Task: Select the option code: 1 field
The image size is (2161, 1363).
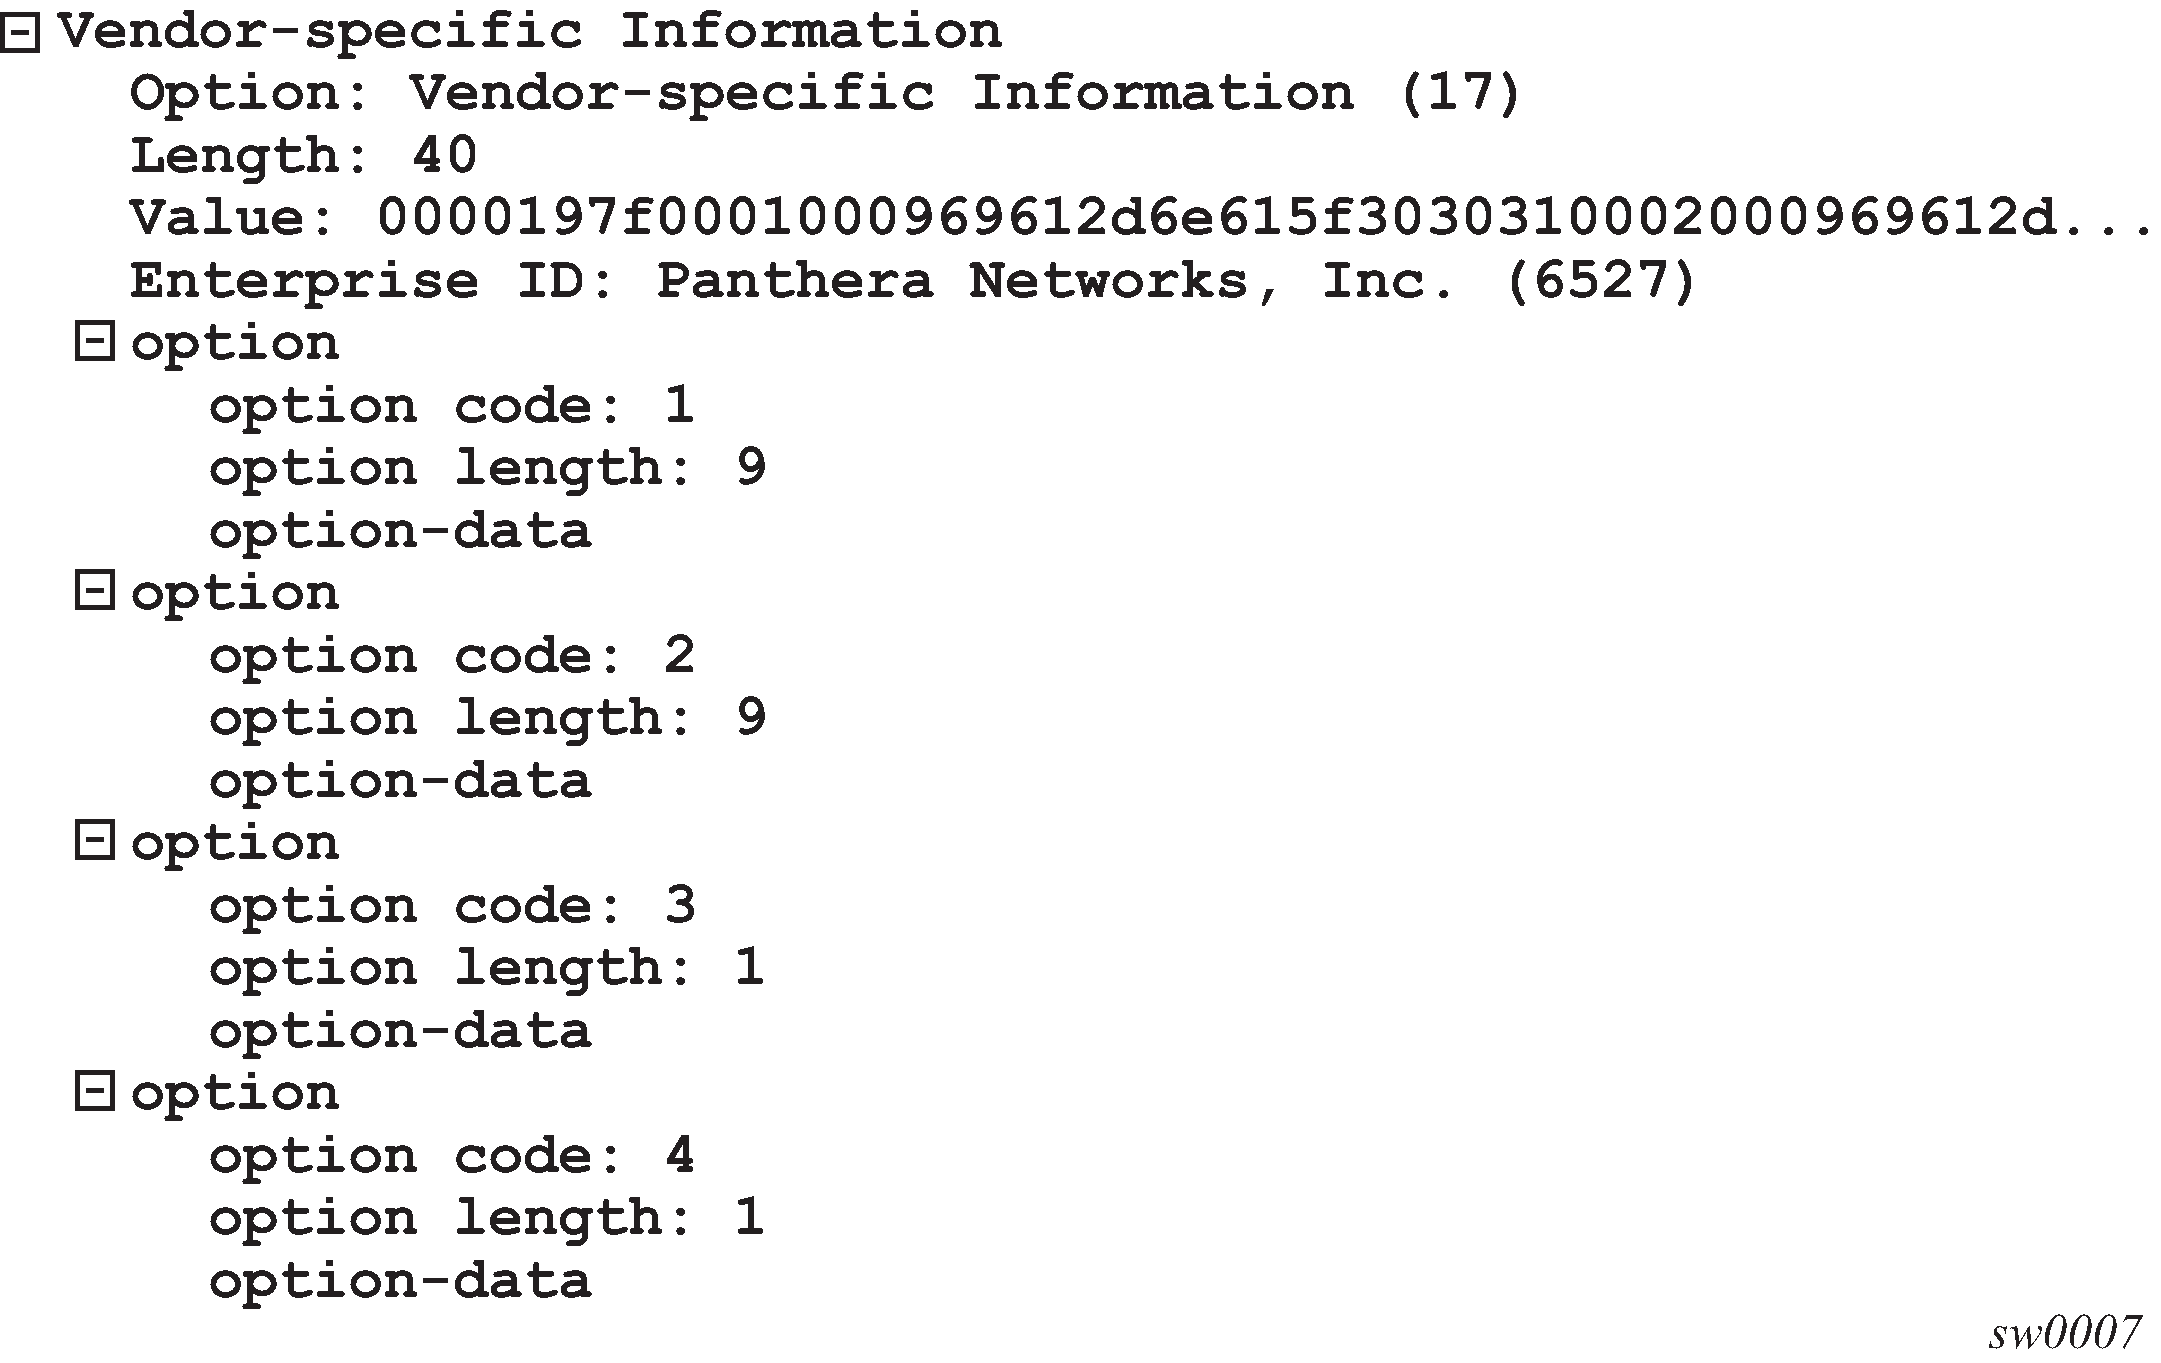Action: click(x=451, y=406)
